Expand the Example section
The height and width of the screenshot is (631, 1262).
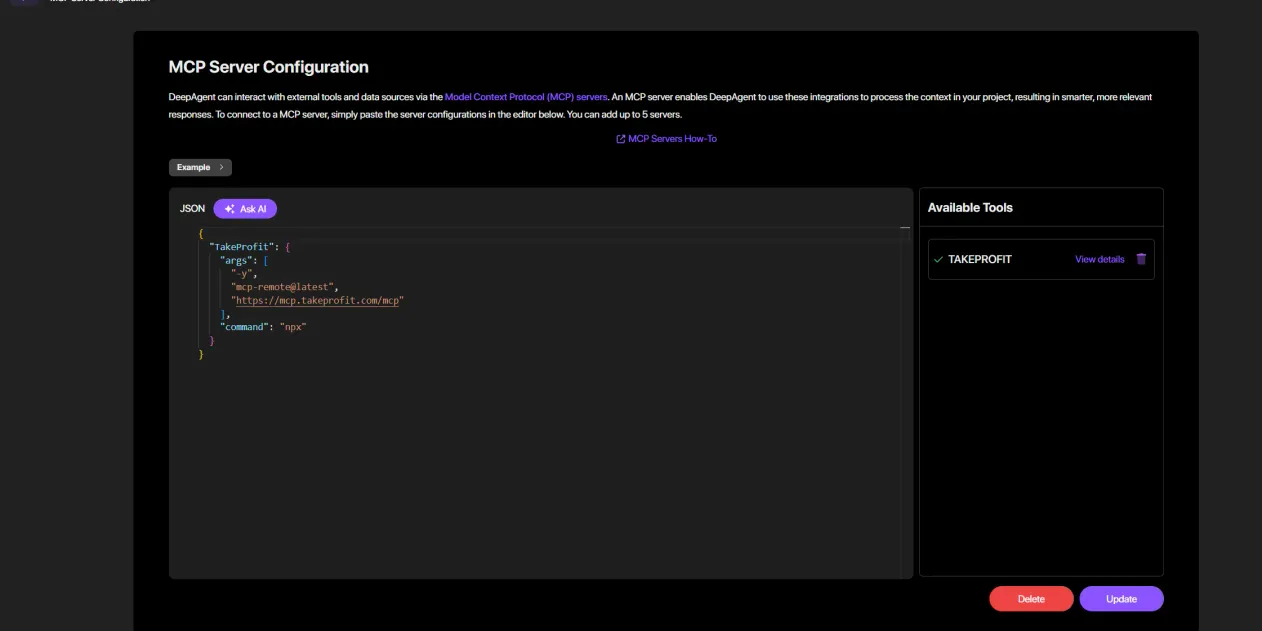tap(200, 167)
